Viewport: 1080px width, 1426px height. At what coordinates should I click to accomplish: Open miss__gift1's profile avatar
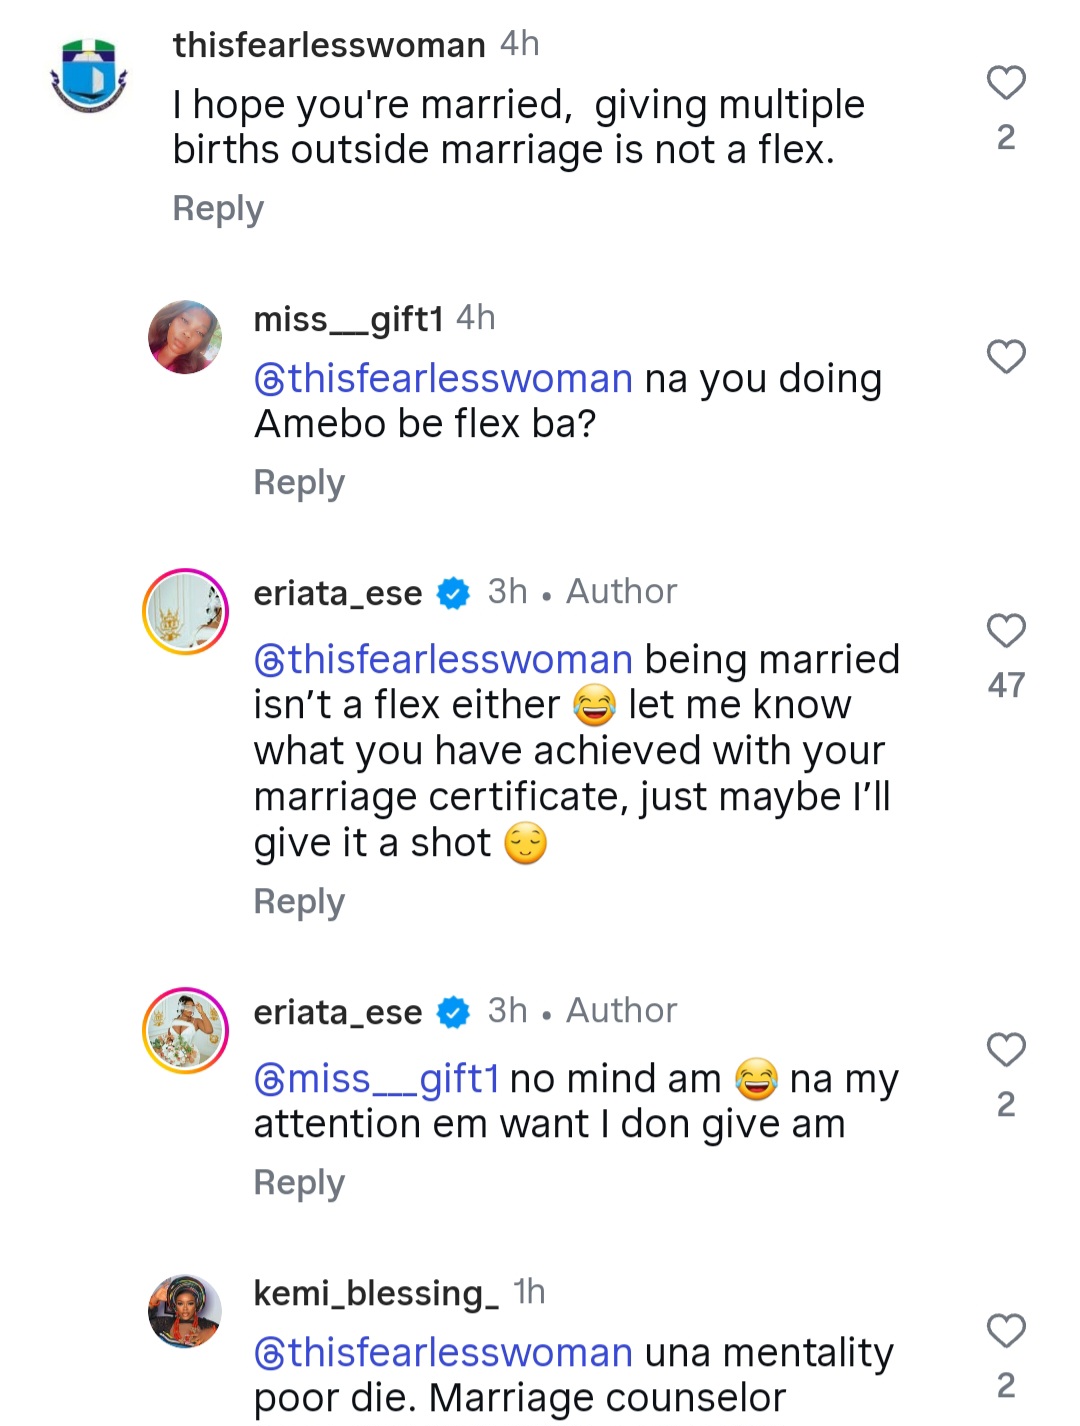[x=185, y=337]
